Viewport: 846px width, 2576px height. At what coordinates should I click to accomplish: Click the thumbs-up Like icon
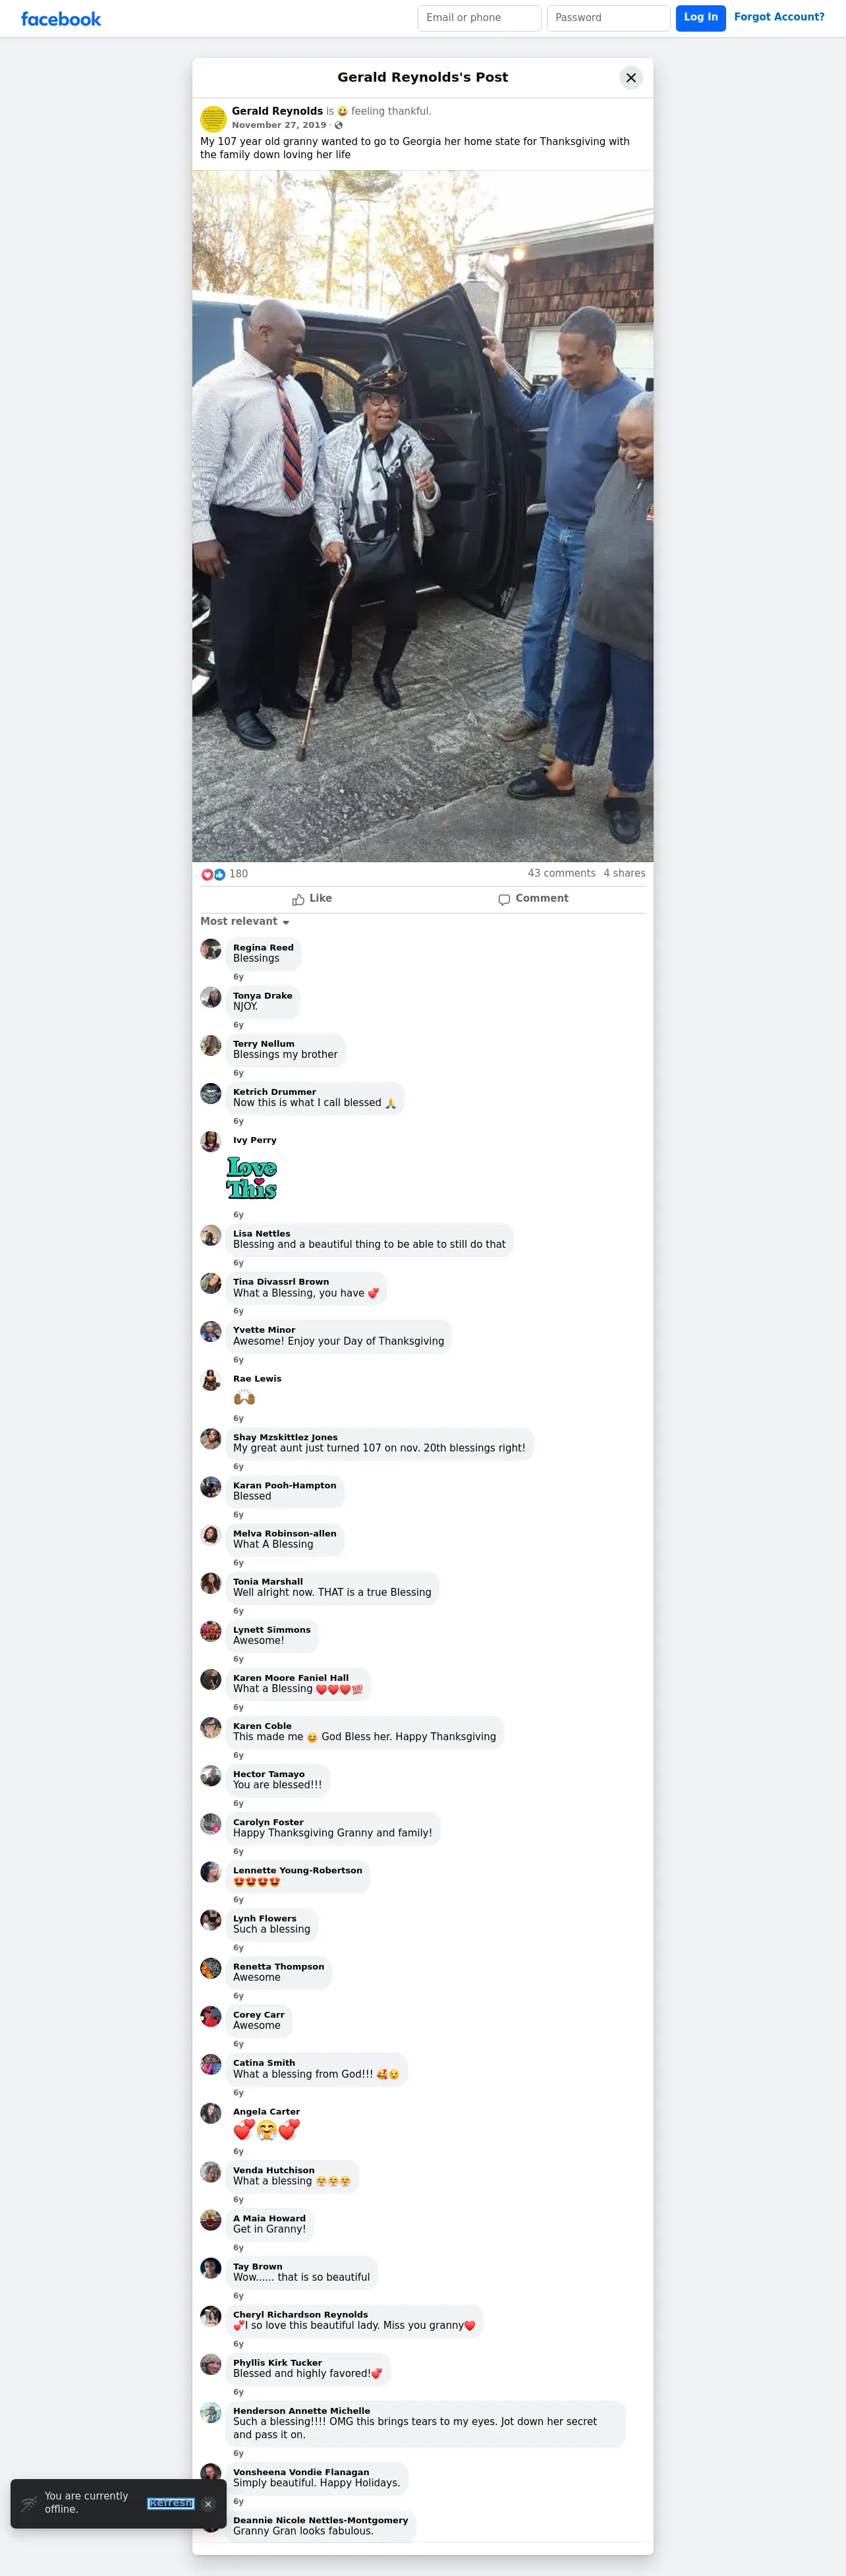coord(298,899)
